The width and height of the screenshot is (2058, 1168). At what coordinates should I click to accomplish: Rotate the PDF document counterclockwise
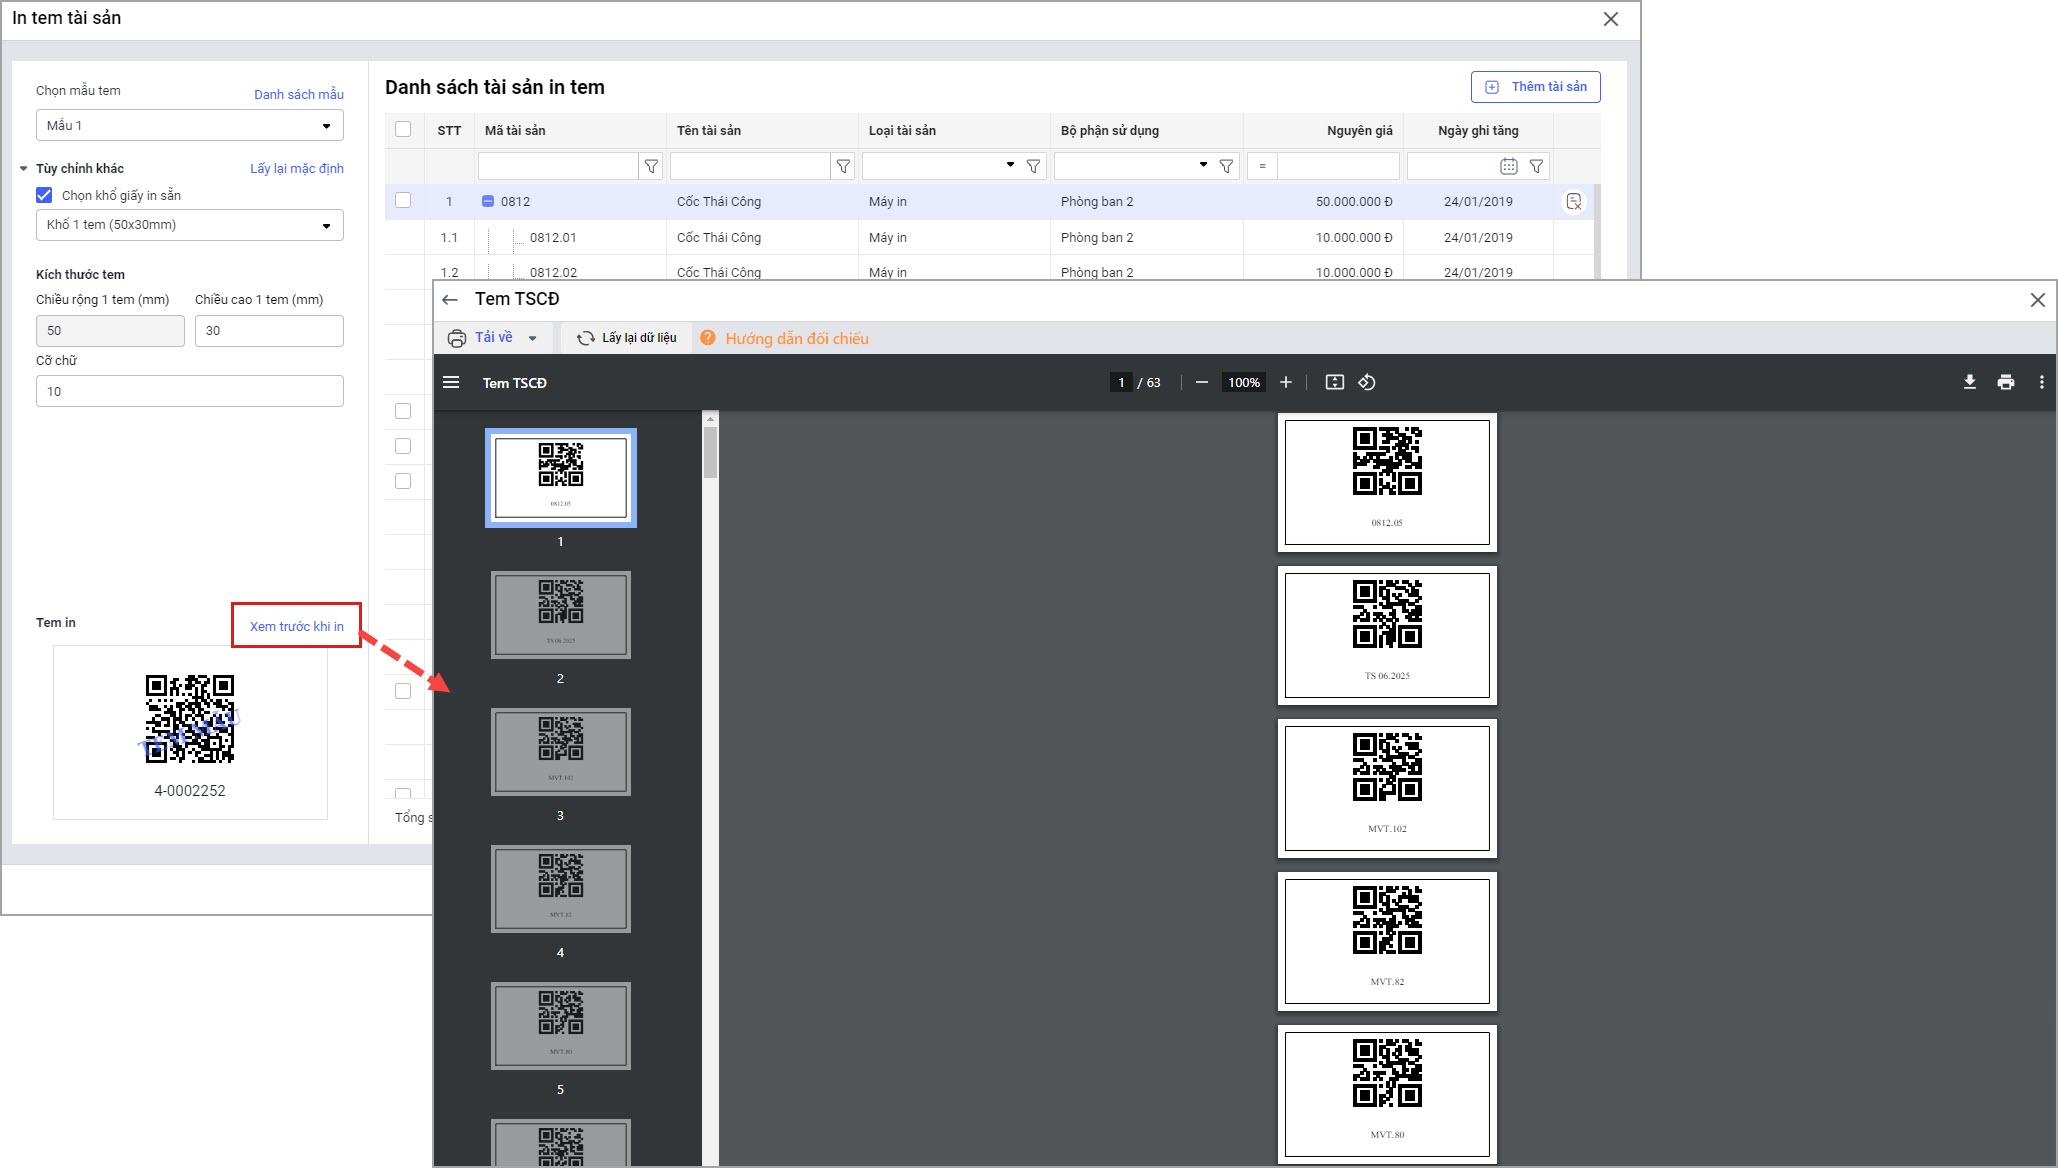pos(1367,383)
